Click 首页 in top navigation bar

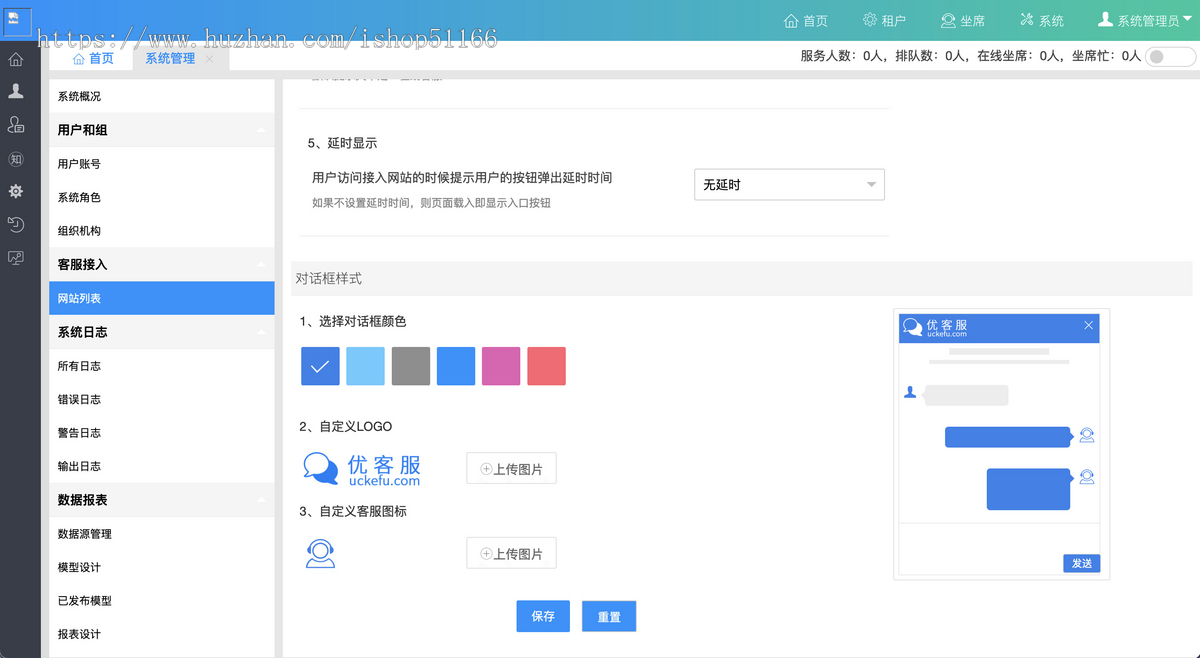pyautogui.click(x=806, y=20)
